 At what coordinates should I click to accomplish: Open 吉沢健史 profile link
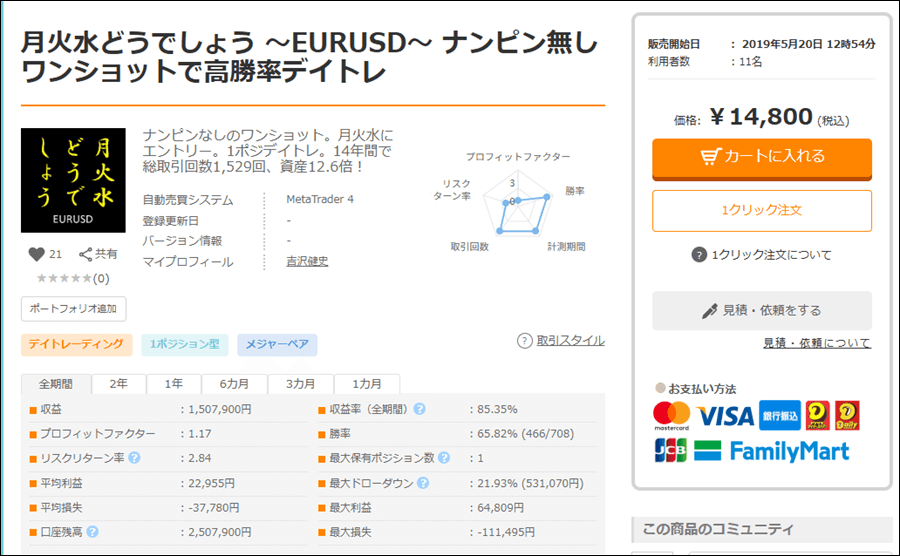307,262
